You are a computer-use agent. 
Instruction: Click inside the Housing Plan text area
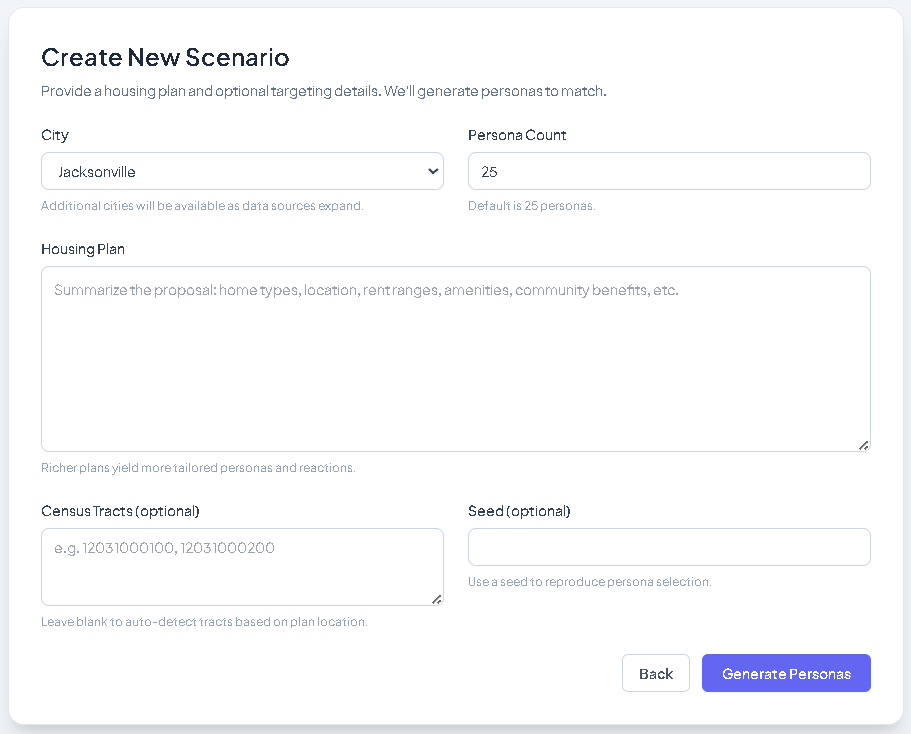point(455,358)
